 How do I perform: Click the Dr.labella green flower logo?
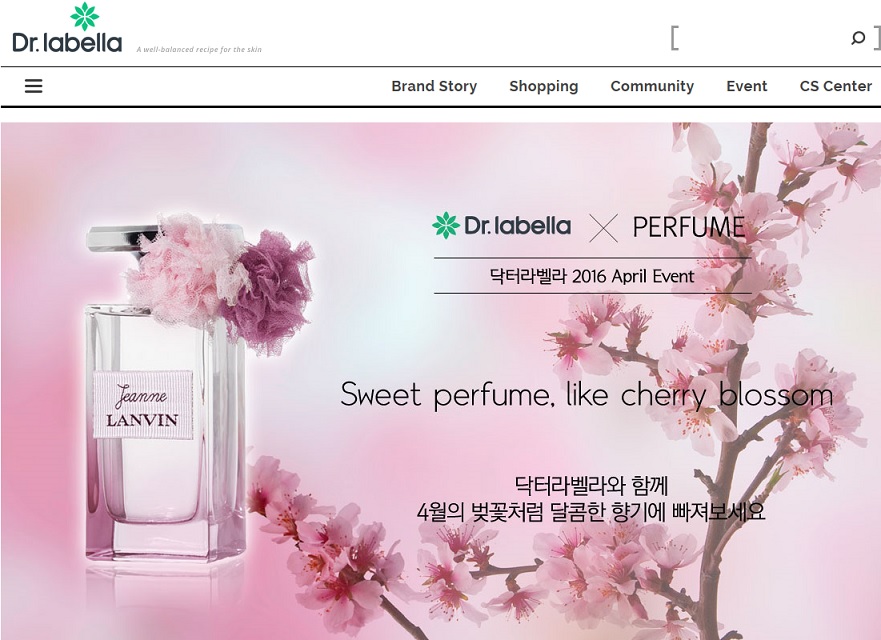[85, 16]
